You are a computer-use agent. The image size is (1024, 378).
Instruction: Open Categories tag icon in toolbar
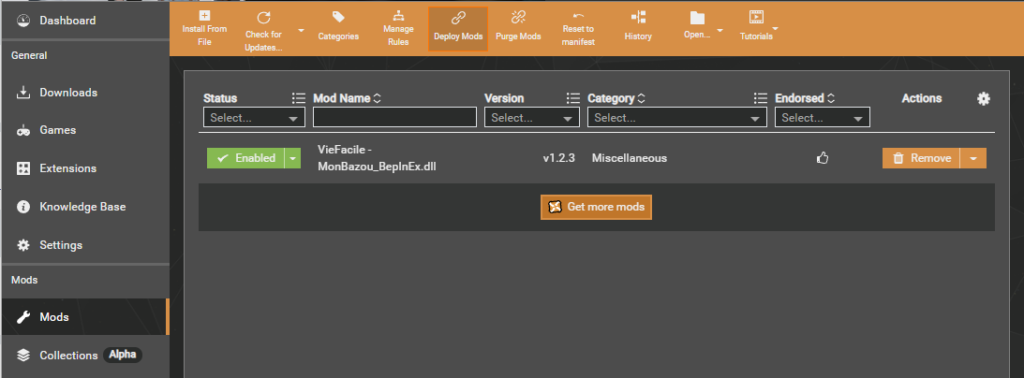pos(338,17)
